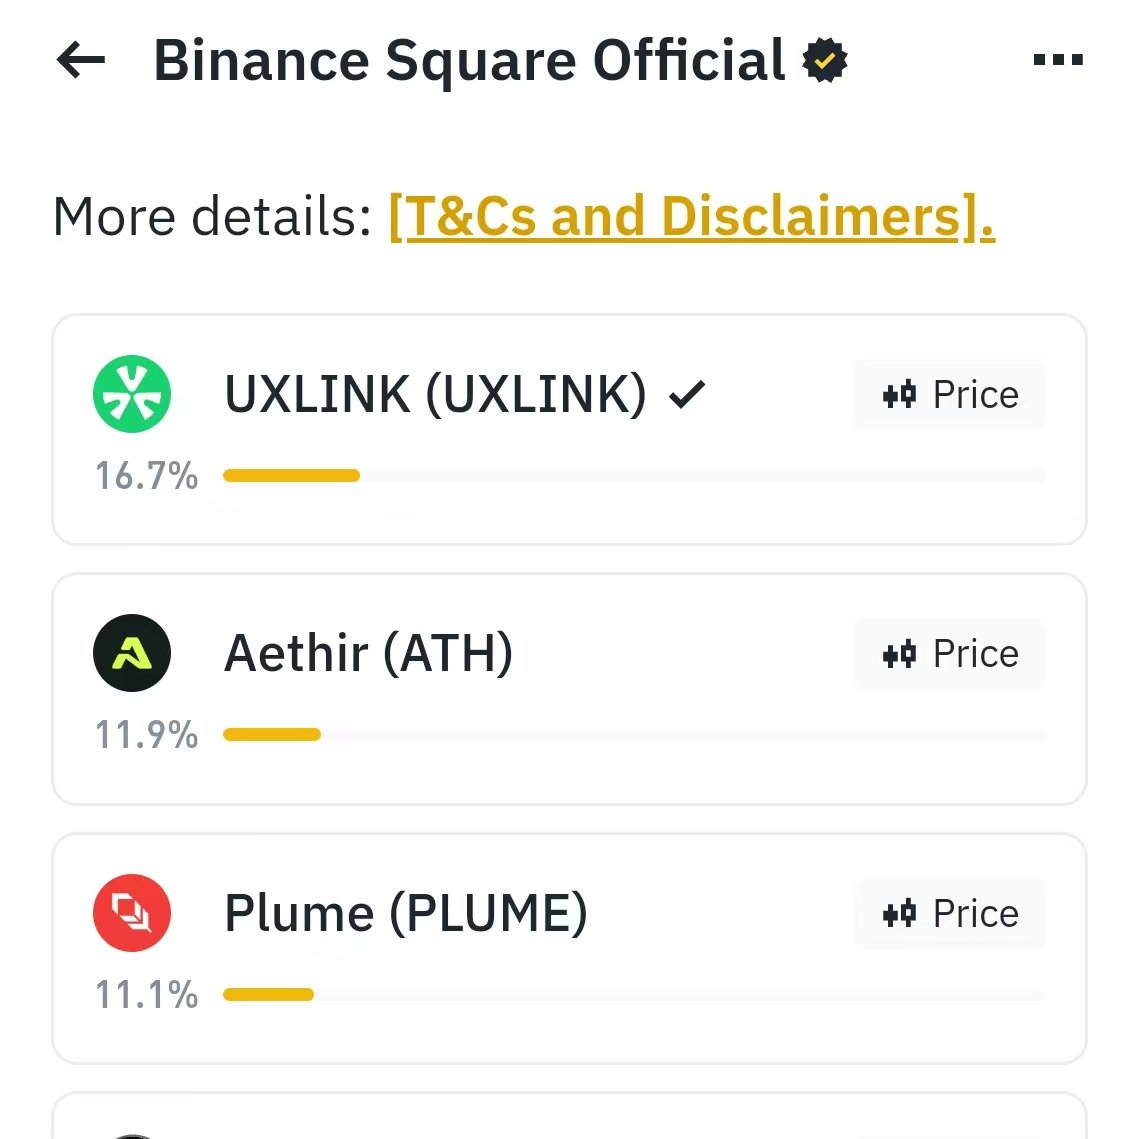Click the verified badge next to Binance Square Official
1139x1139 pixels.
click(x=824, y=60)
